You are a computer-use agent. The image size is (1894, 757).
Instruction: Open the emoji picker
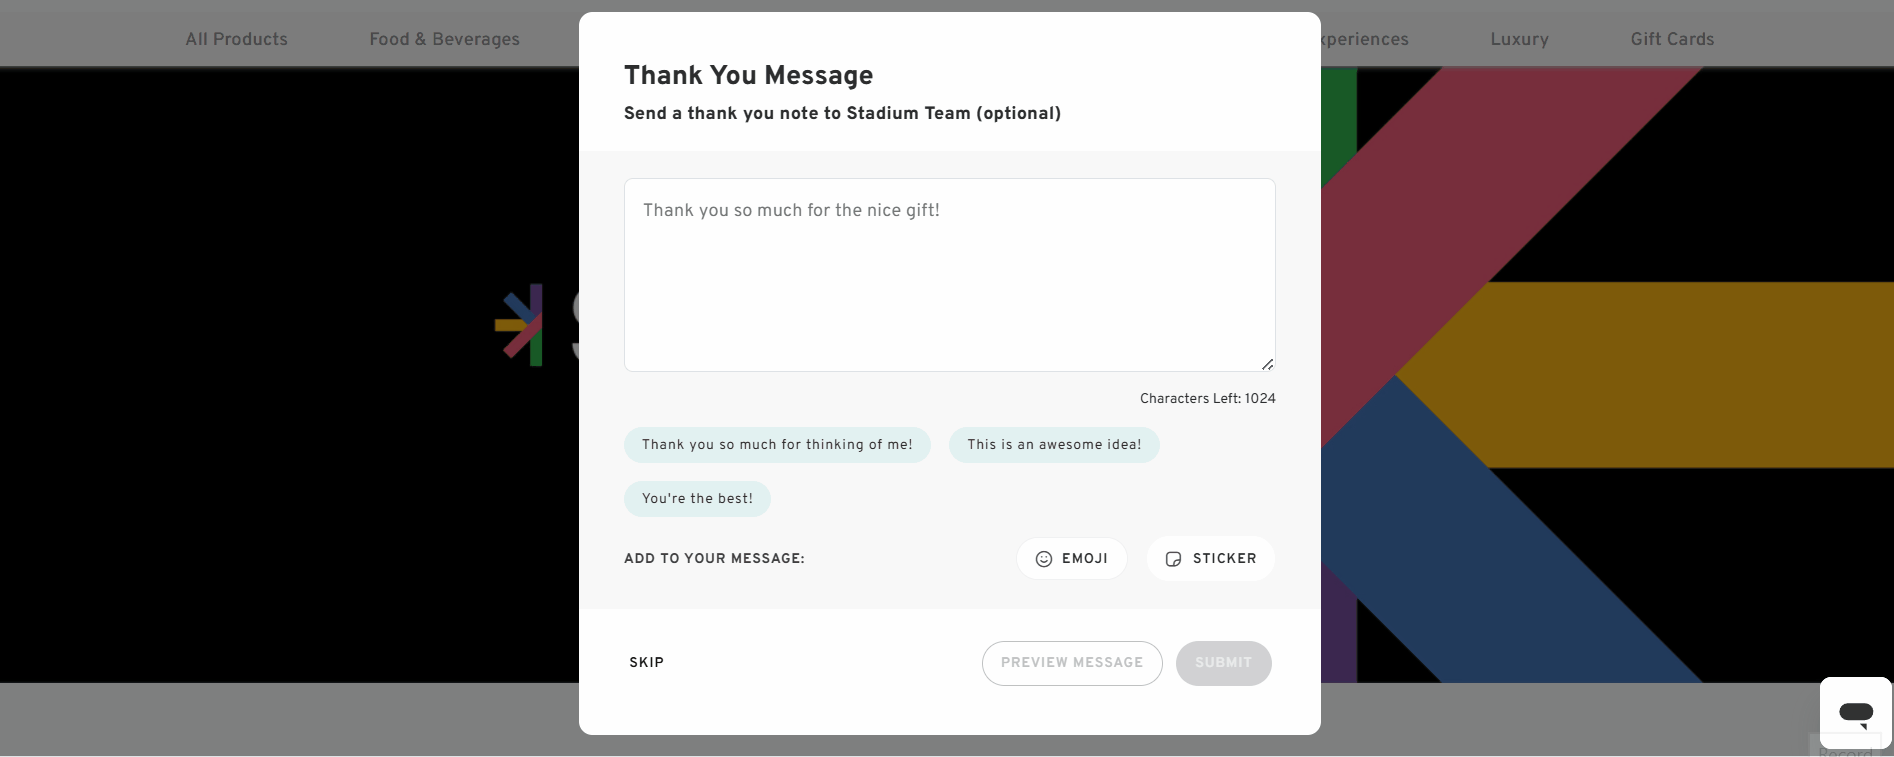coord(1071,559)
